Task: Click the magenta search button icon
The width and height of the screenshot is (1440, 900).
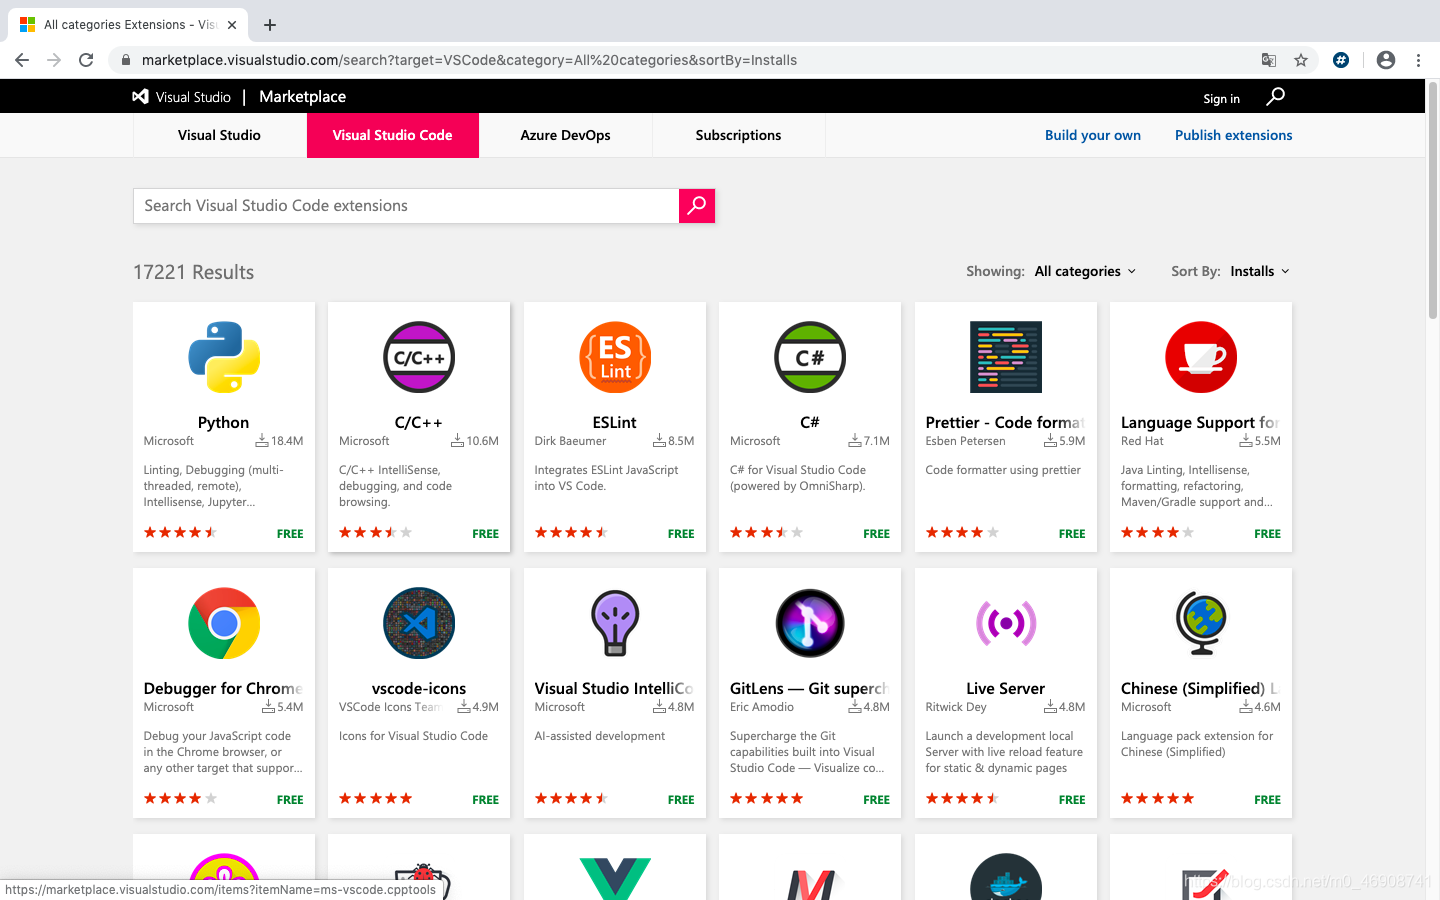Action: click(x=697, y=206)
